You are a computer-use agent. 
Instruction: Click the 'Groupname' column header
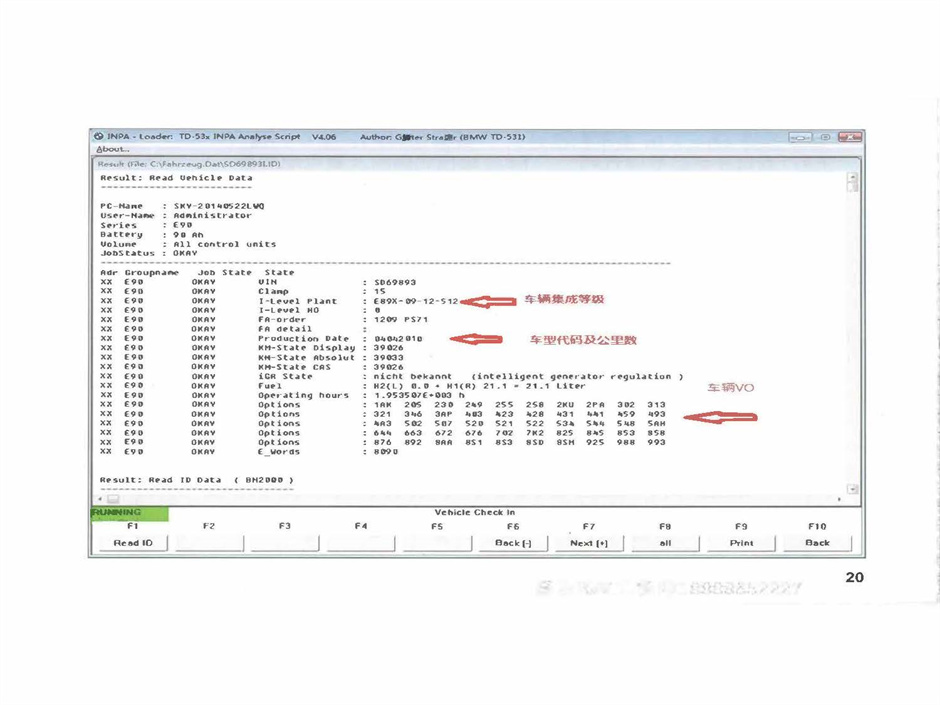[152, 273]
